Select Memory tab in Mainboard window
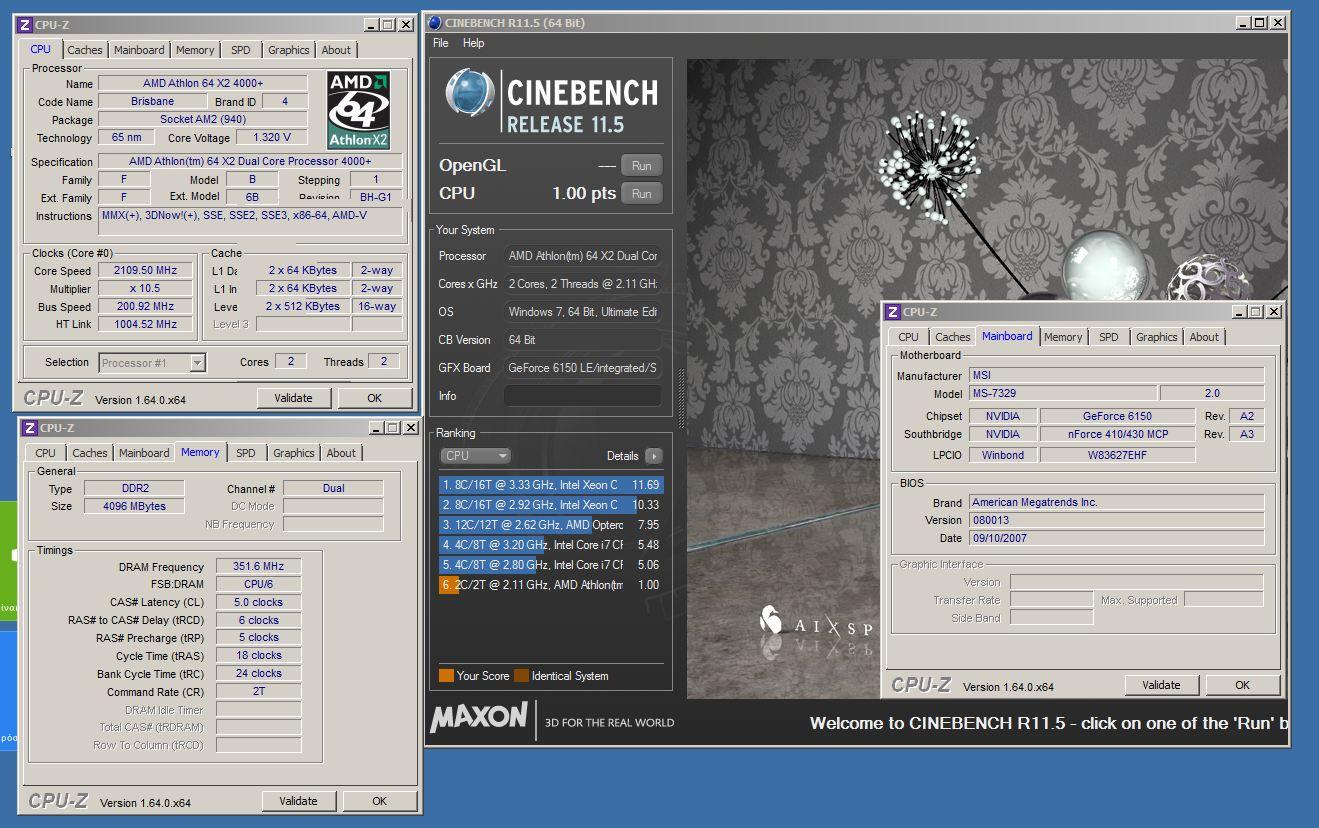Image resolution: width=1319 pixels, height=828 pixels. pyautogui.click(x=1063, y=337)
